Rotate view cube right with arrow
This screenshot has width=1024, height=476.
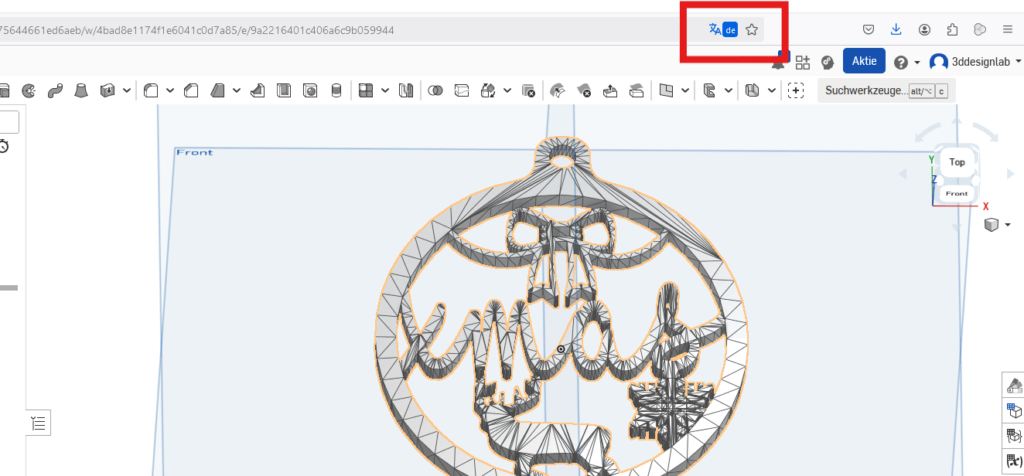(1012, 174)
